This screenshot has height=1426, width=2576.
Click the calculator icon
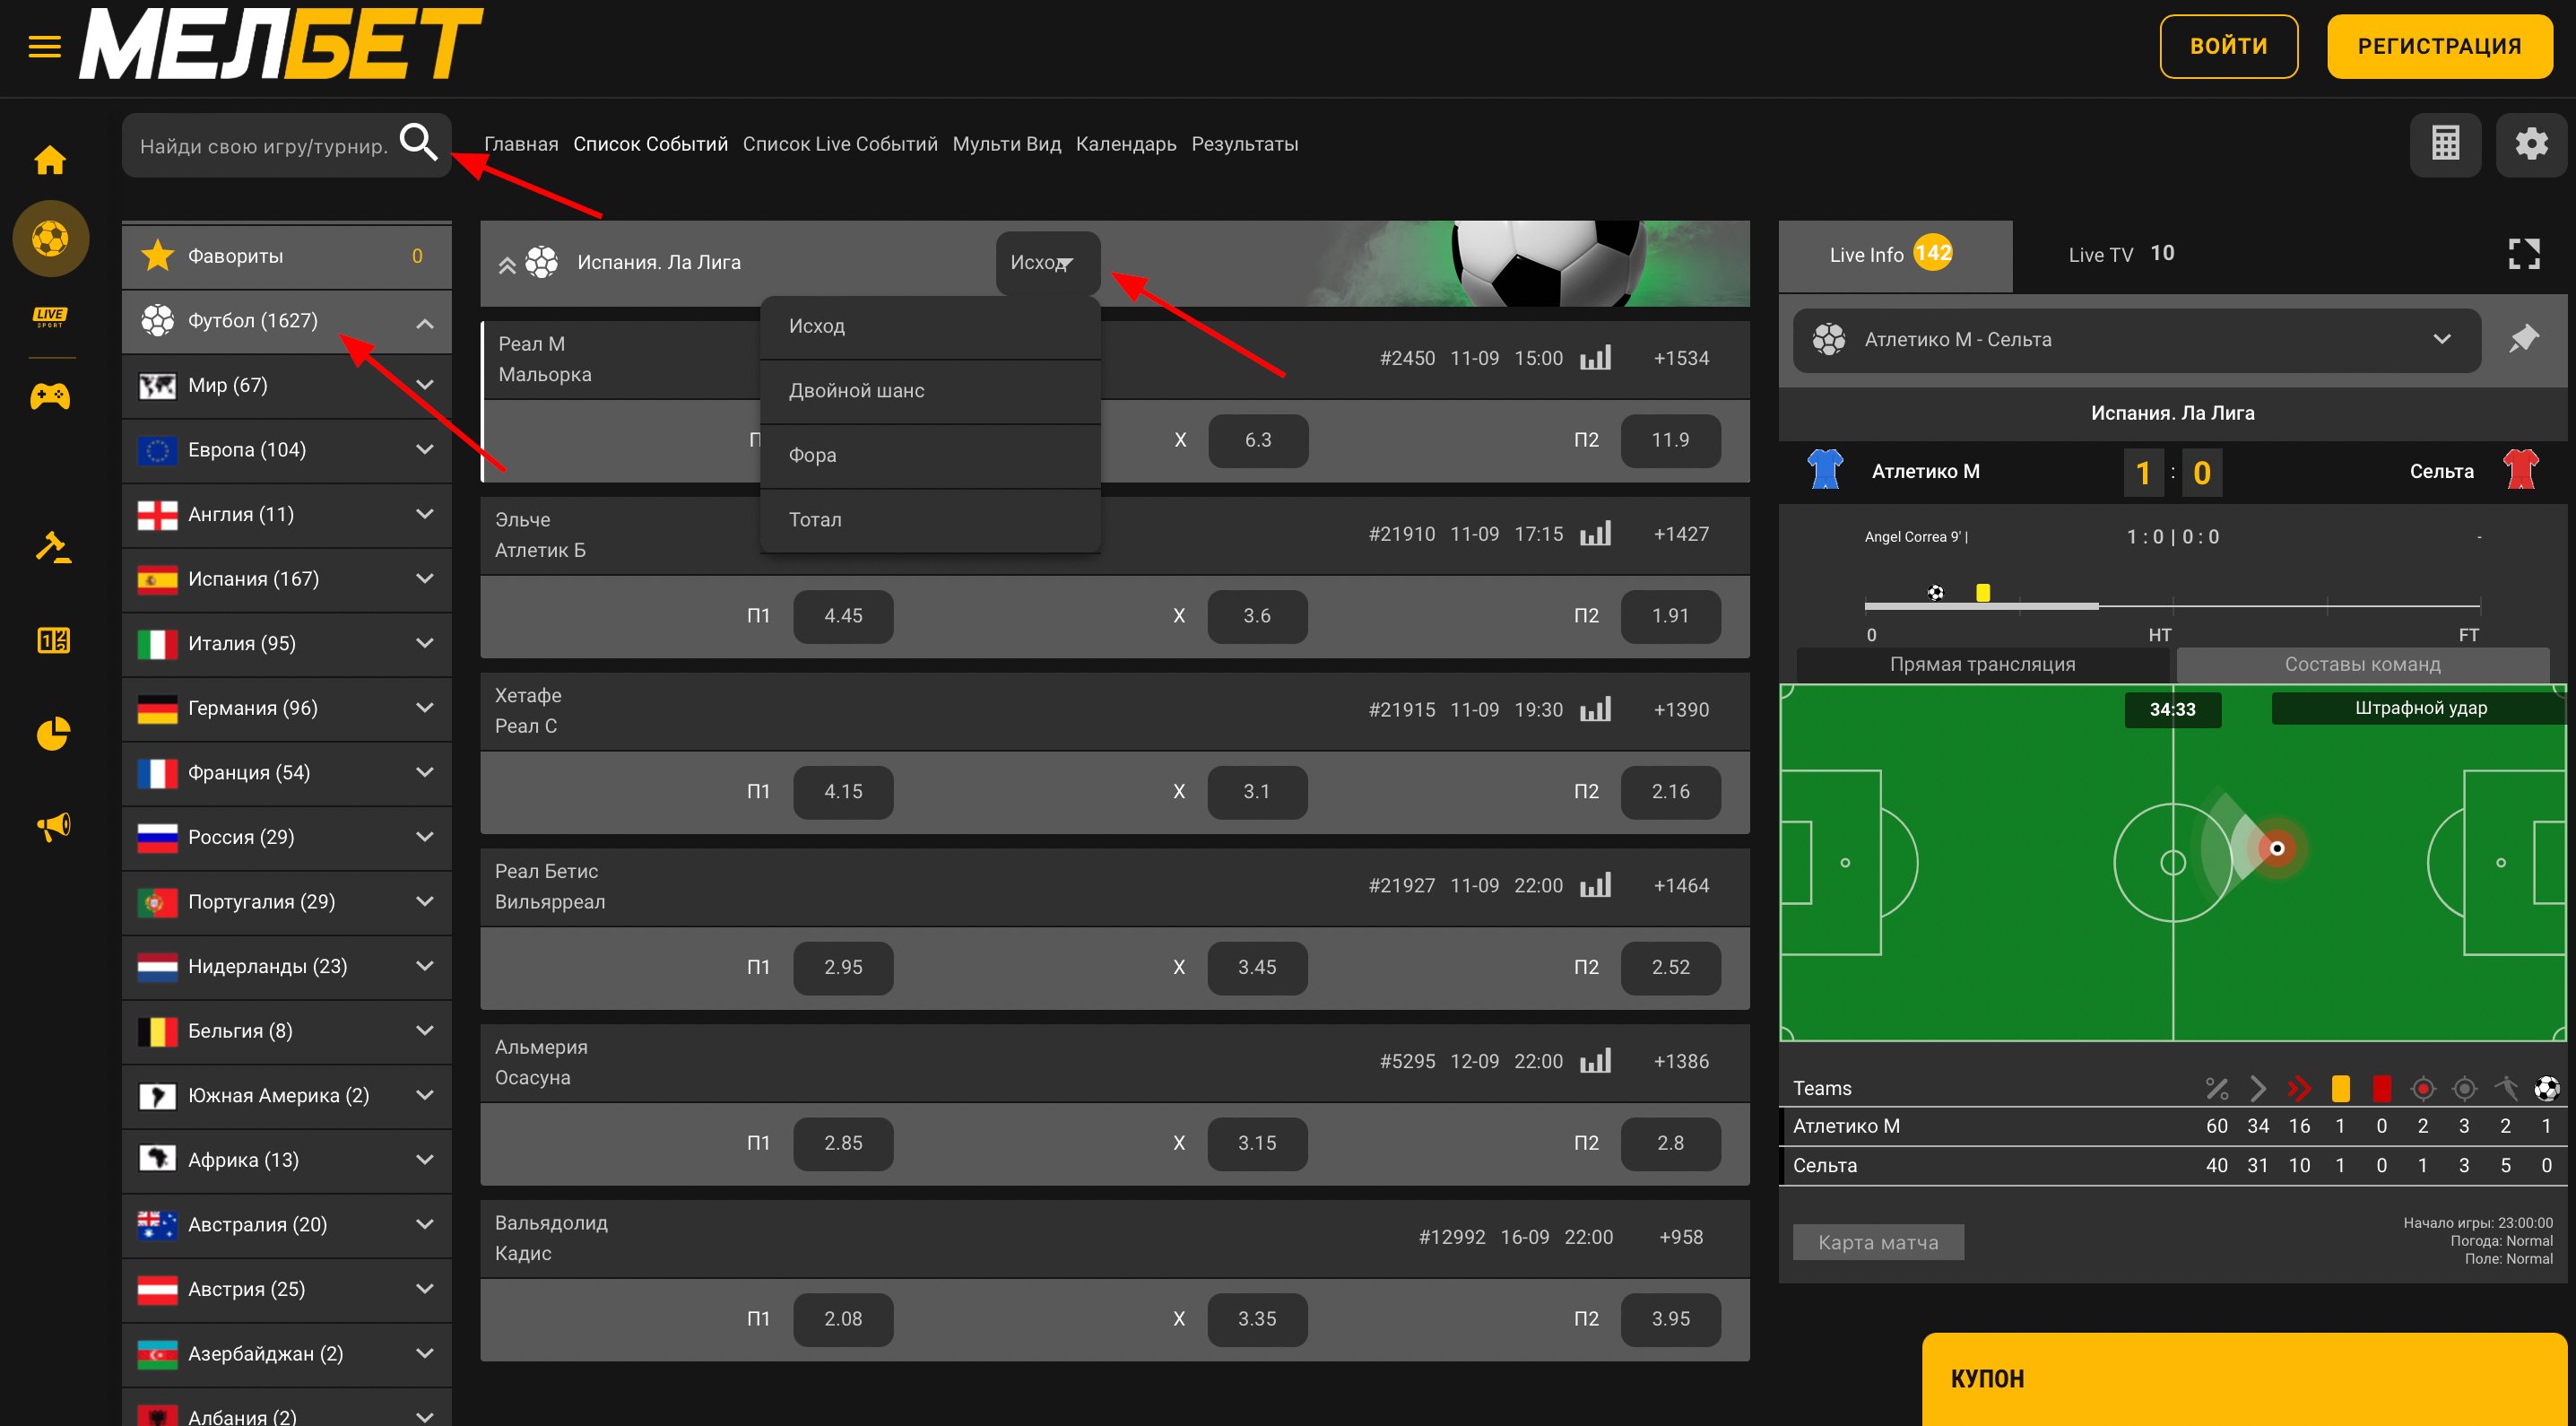(2445, 144)
